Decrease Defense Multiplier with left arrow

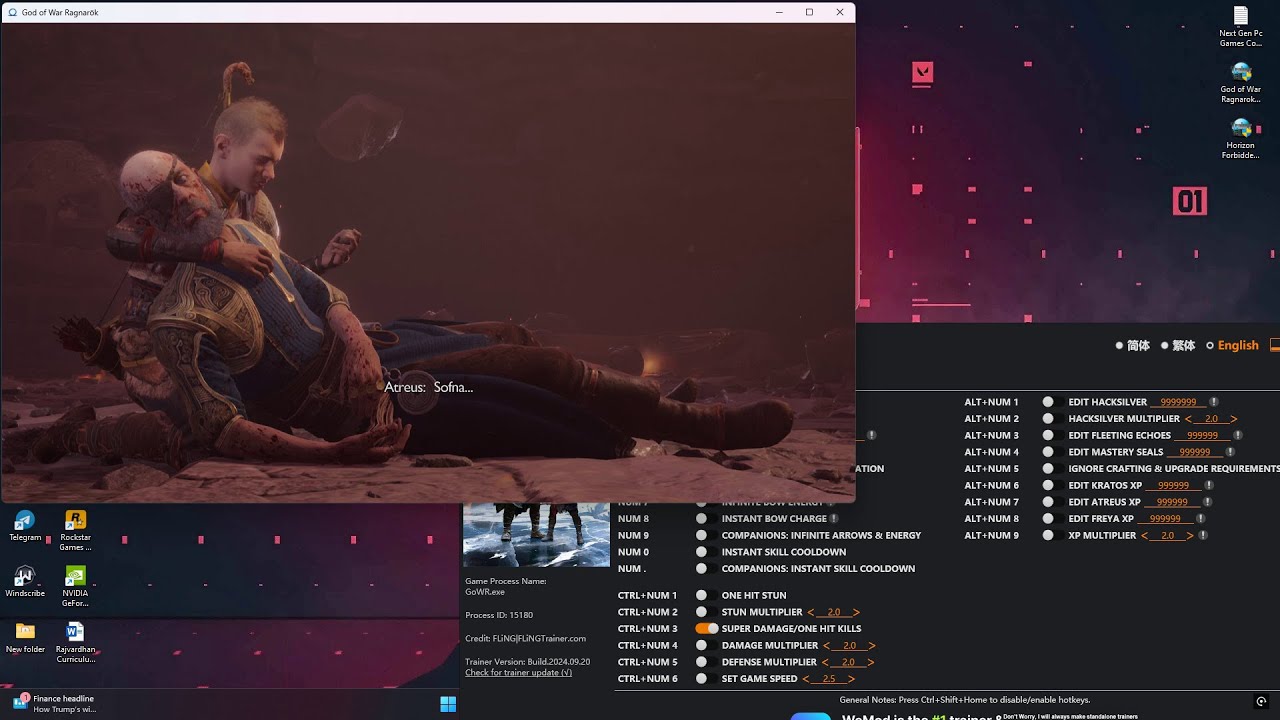tap(826, 662)
